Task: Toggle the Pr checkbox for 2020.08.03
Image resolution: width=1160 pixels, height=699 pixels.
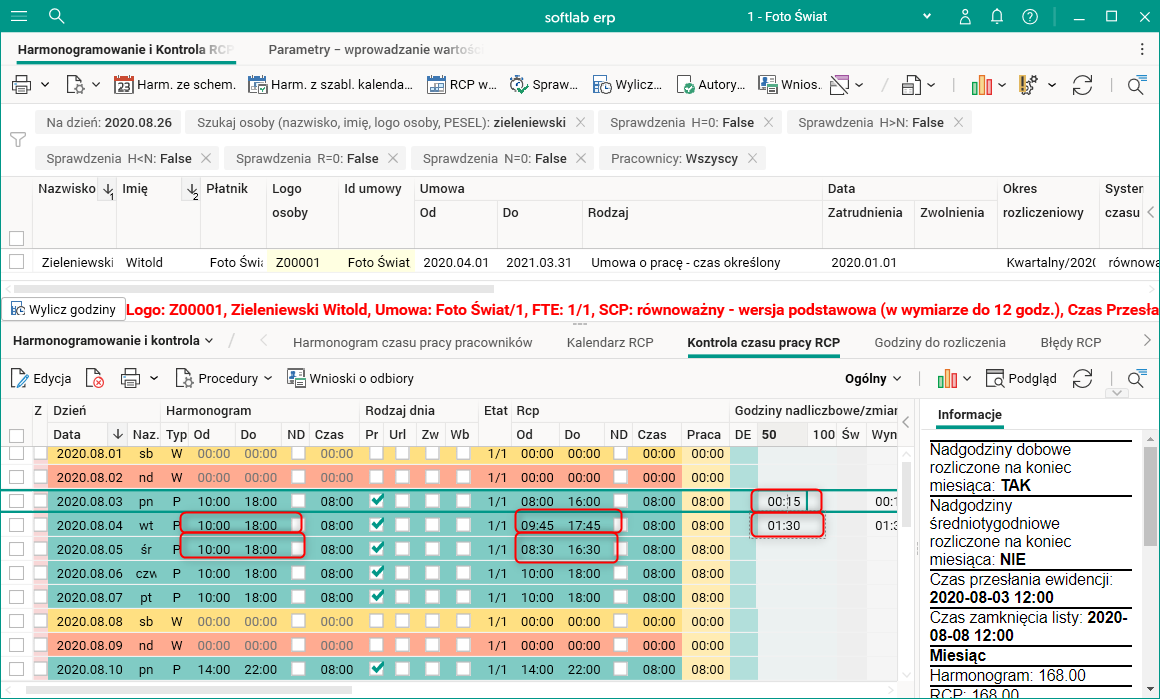Action: click(x=376, y=501)
